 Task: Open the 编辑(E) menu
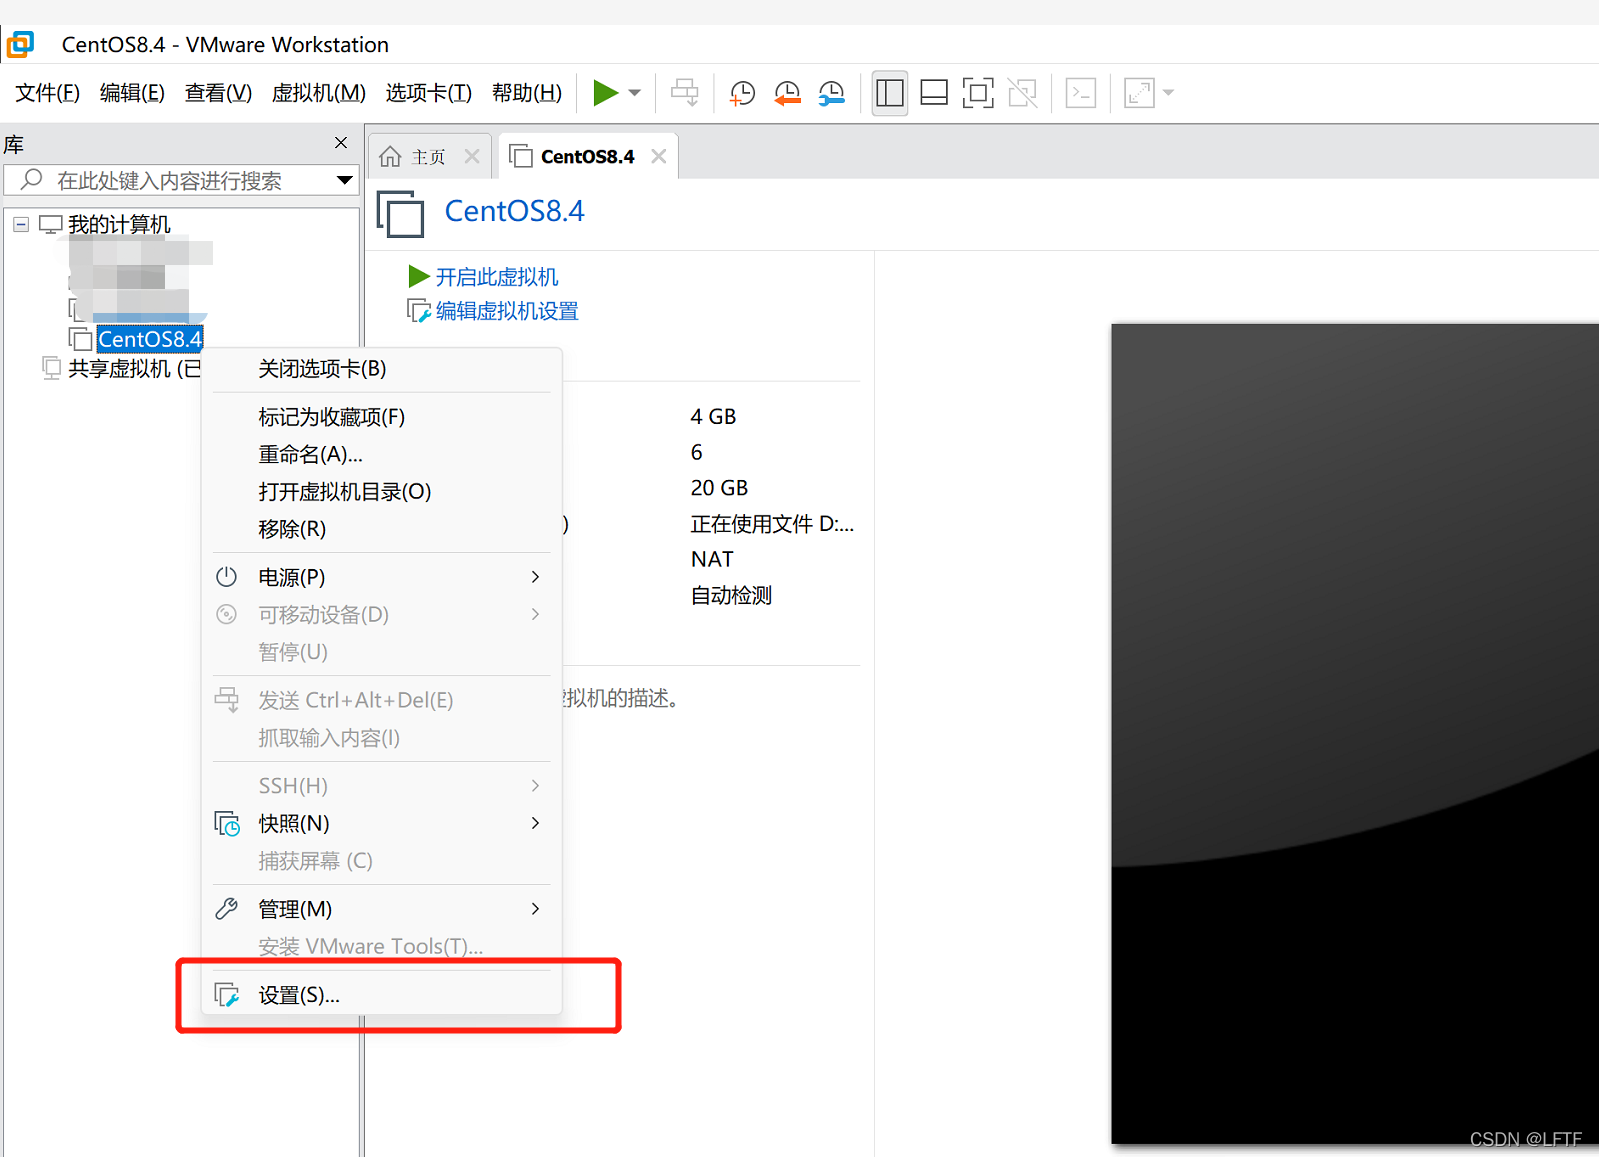[132, 93]
